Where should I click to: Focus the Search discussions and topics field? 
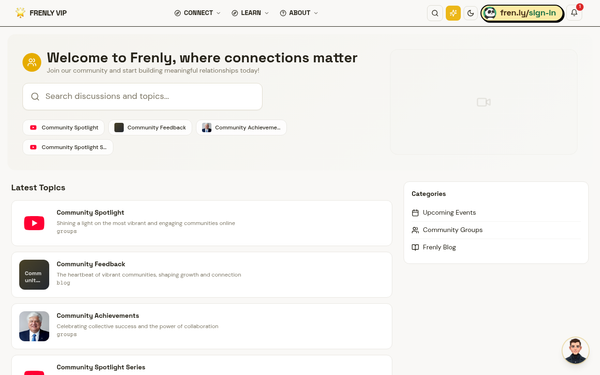click(142, 96)
